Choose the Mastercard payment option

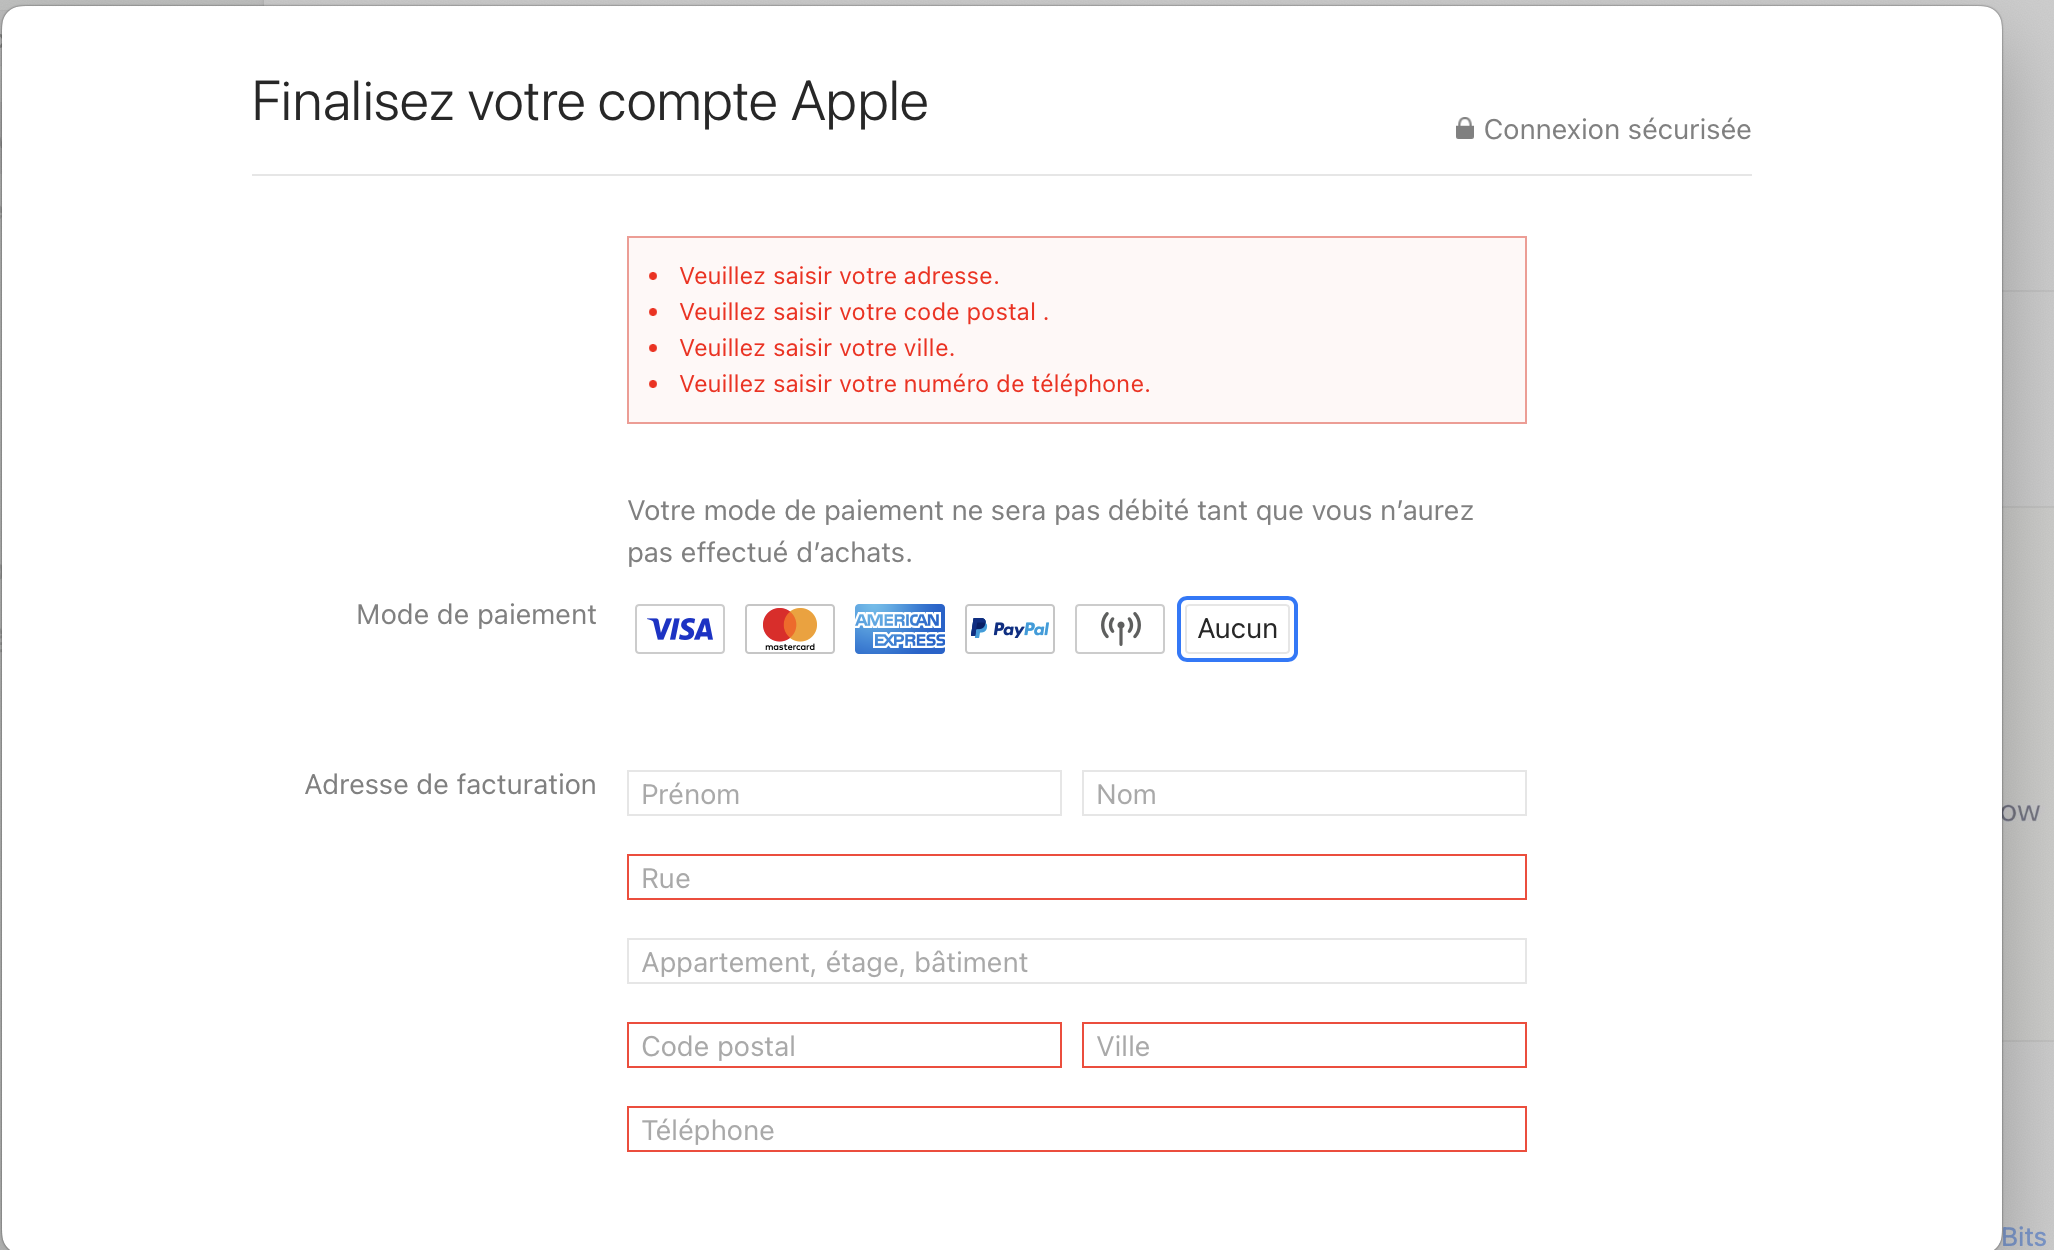tap(790, 629)
